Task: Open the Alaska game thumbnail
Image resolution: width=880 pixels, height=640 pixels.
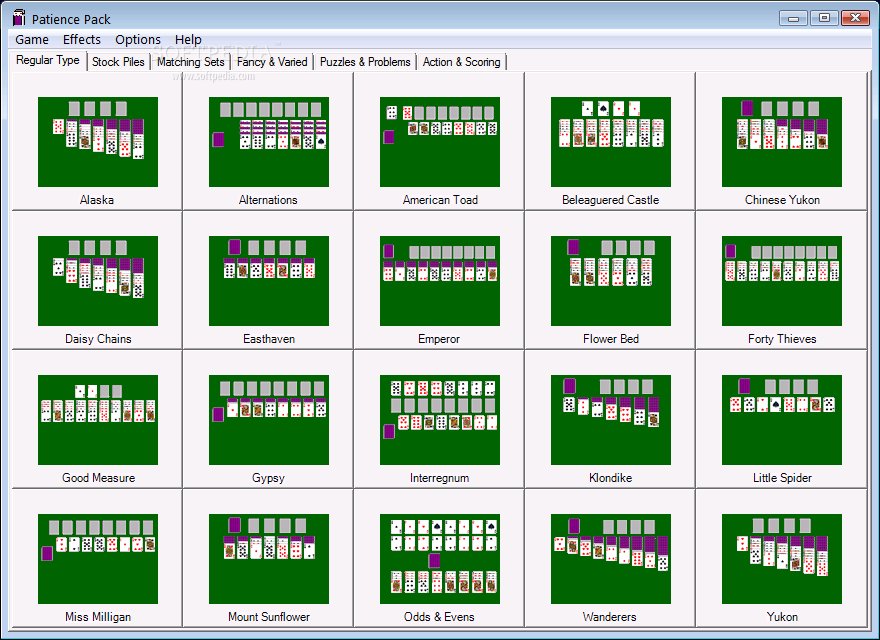Action: [98, 141]
